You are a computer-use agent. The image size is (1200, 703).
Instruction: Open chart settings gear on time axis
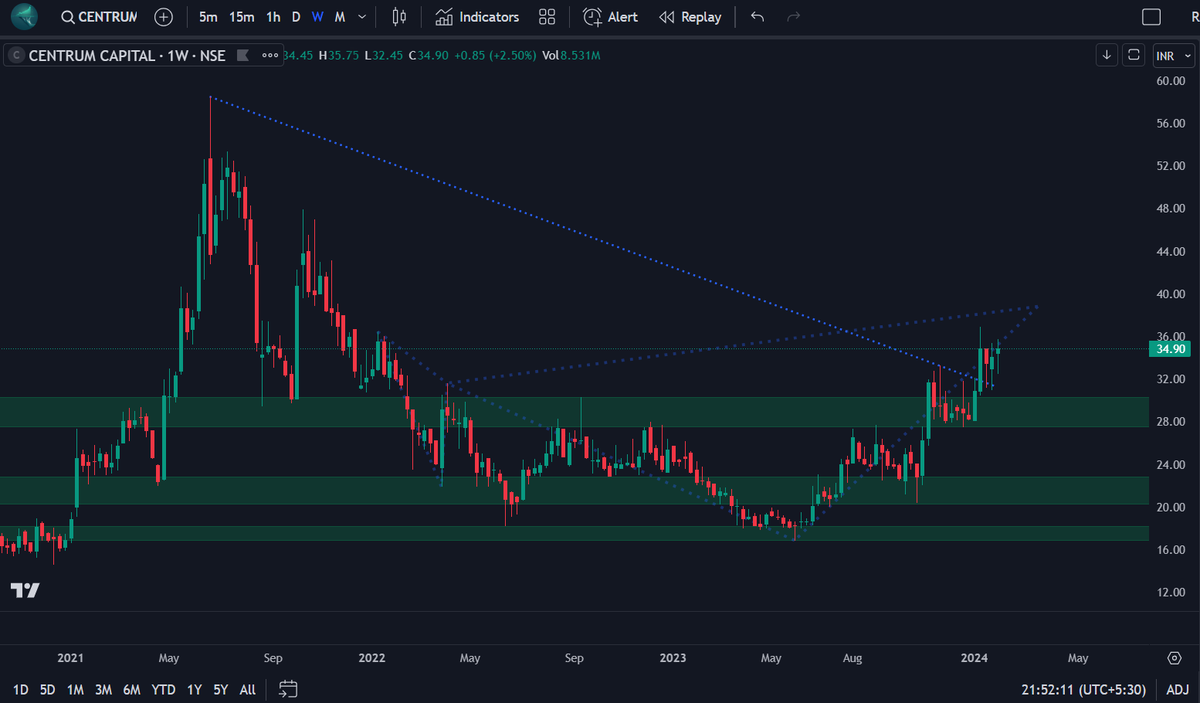click(x=1175, y=658)
